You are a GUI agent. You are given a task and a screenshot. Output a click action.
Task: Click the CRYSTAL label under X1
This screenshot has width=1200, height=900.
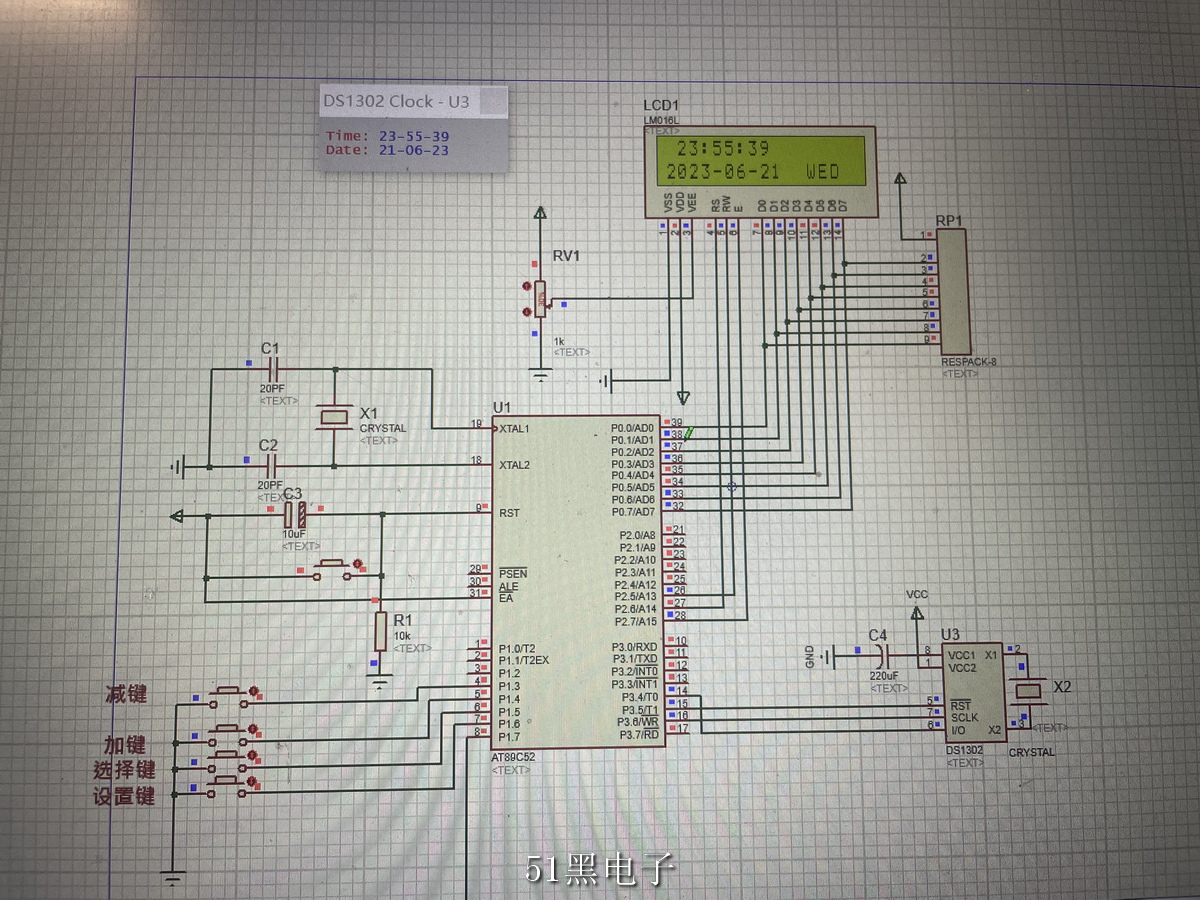(x=383, y=428)
